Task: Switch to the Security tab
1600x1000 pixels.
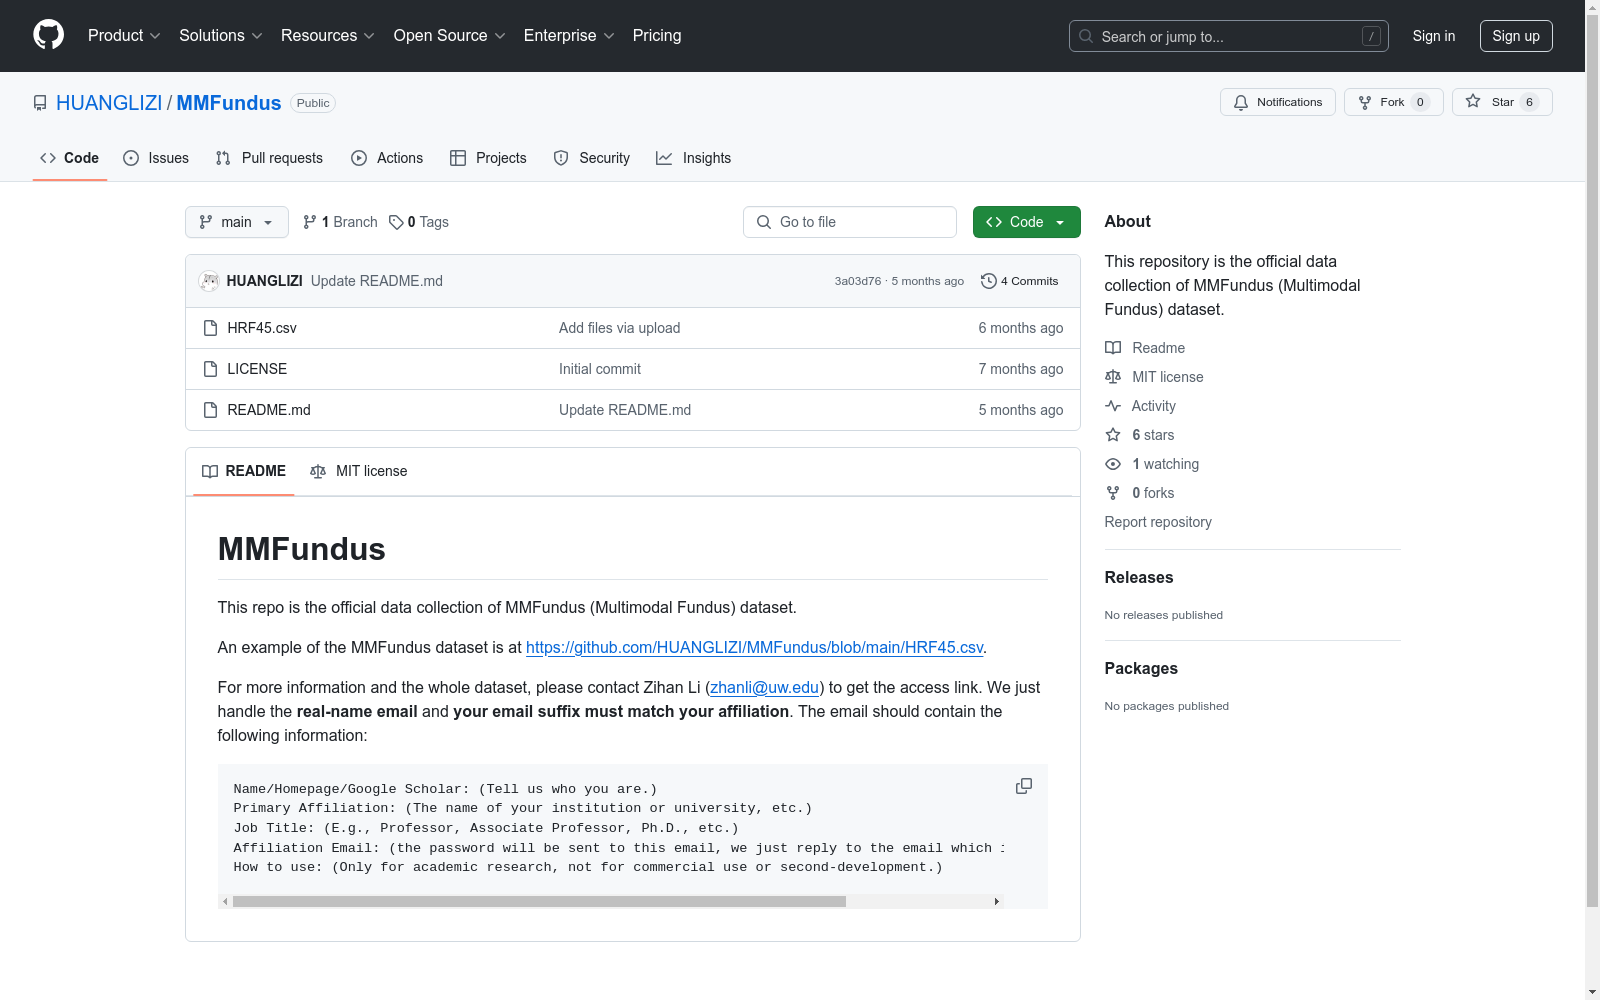Action: click(x=592, y=158)
